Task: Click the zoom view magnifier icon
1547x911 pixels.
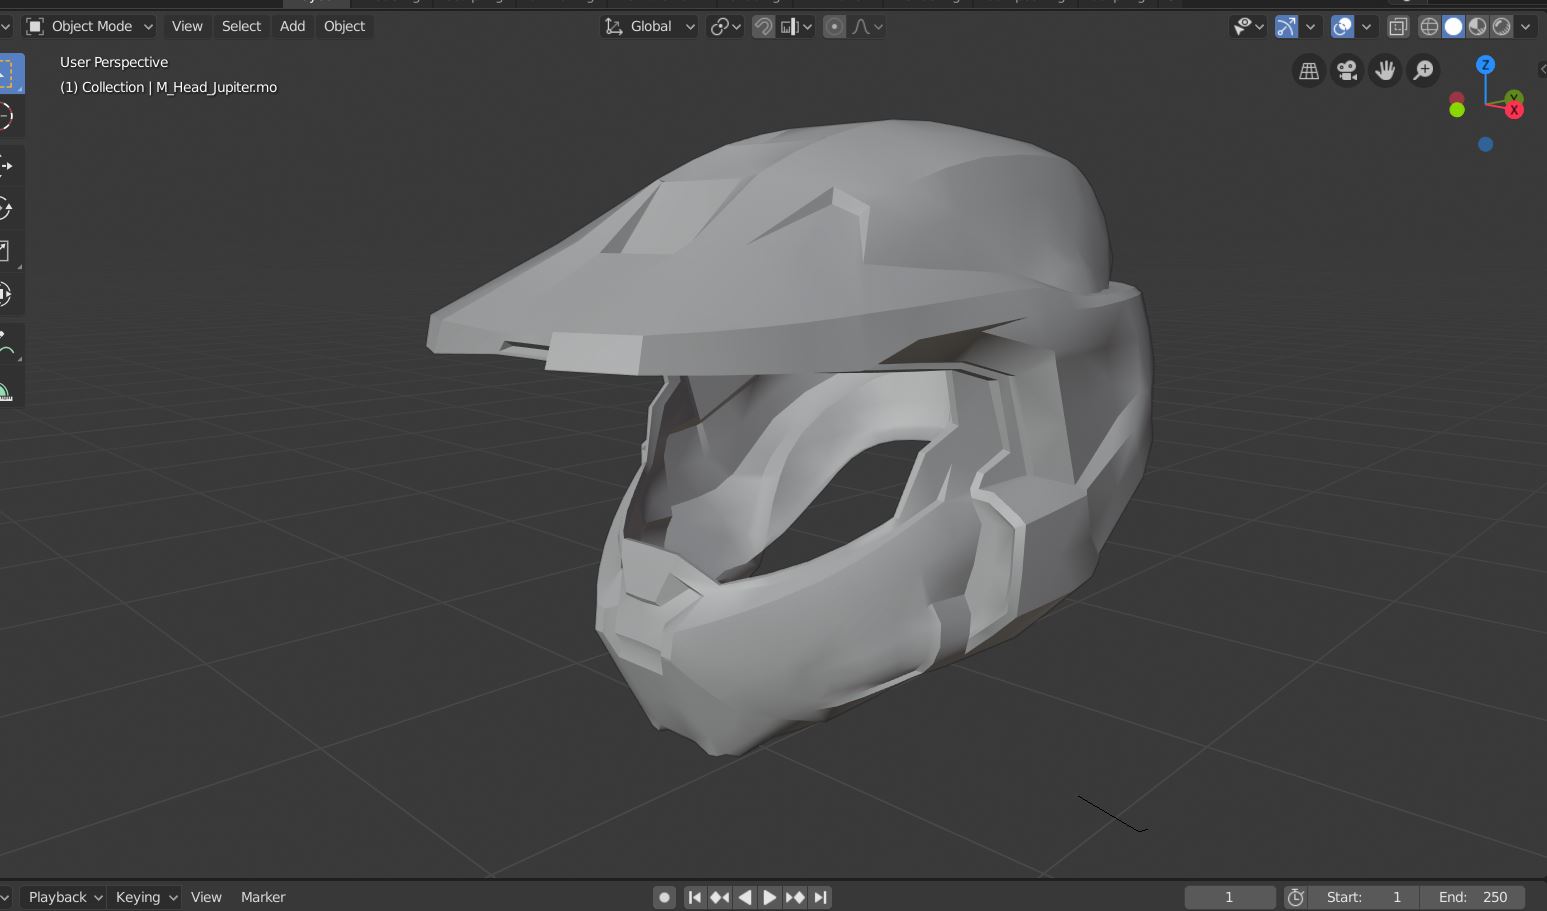Action: click(x=1423, y=71)
